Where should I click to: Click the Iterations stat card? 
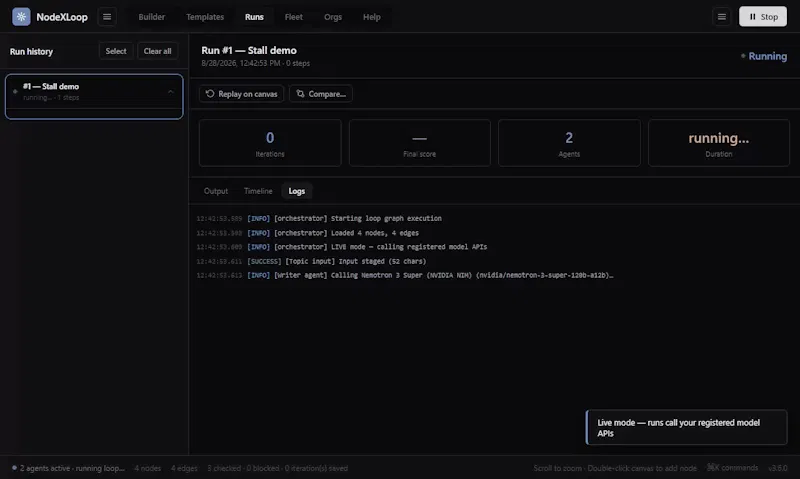pyautogui.click(x=270, y=143)
